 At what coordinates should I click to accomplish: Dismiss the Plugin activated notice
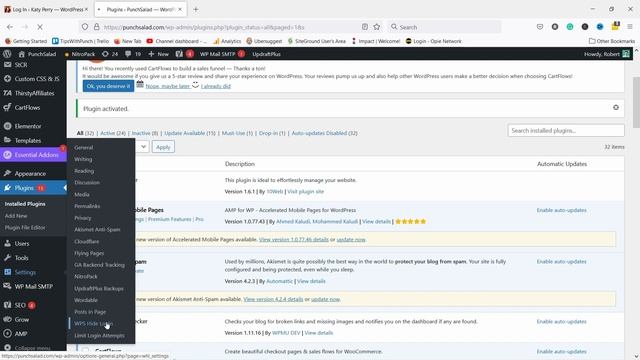616,107
